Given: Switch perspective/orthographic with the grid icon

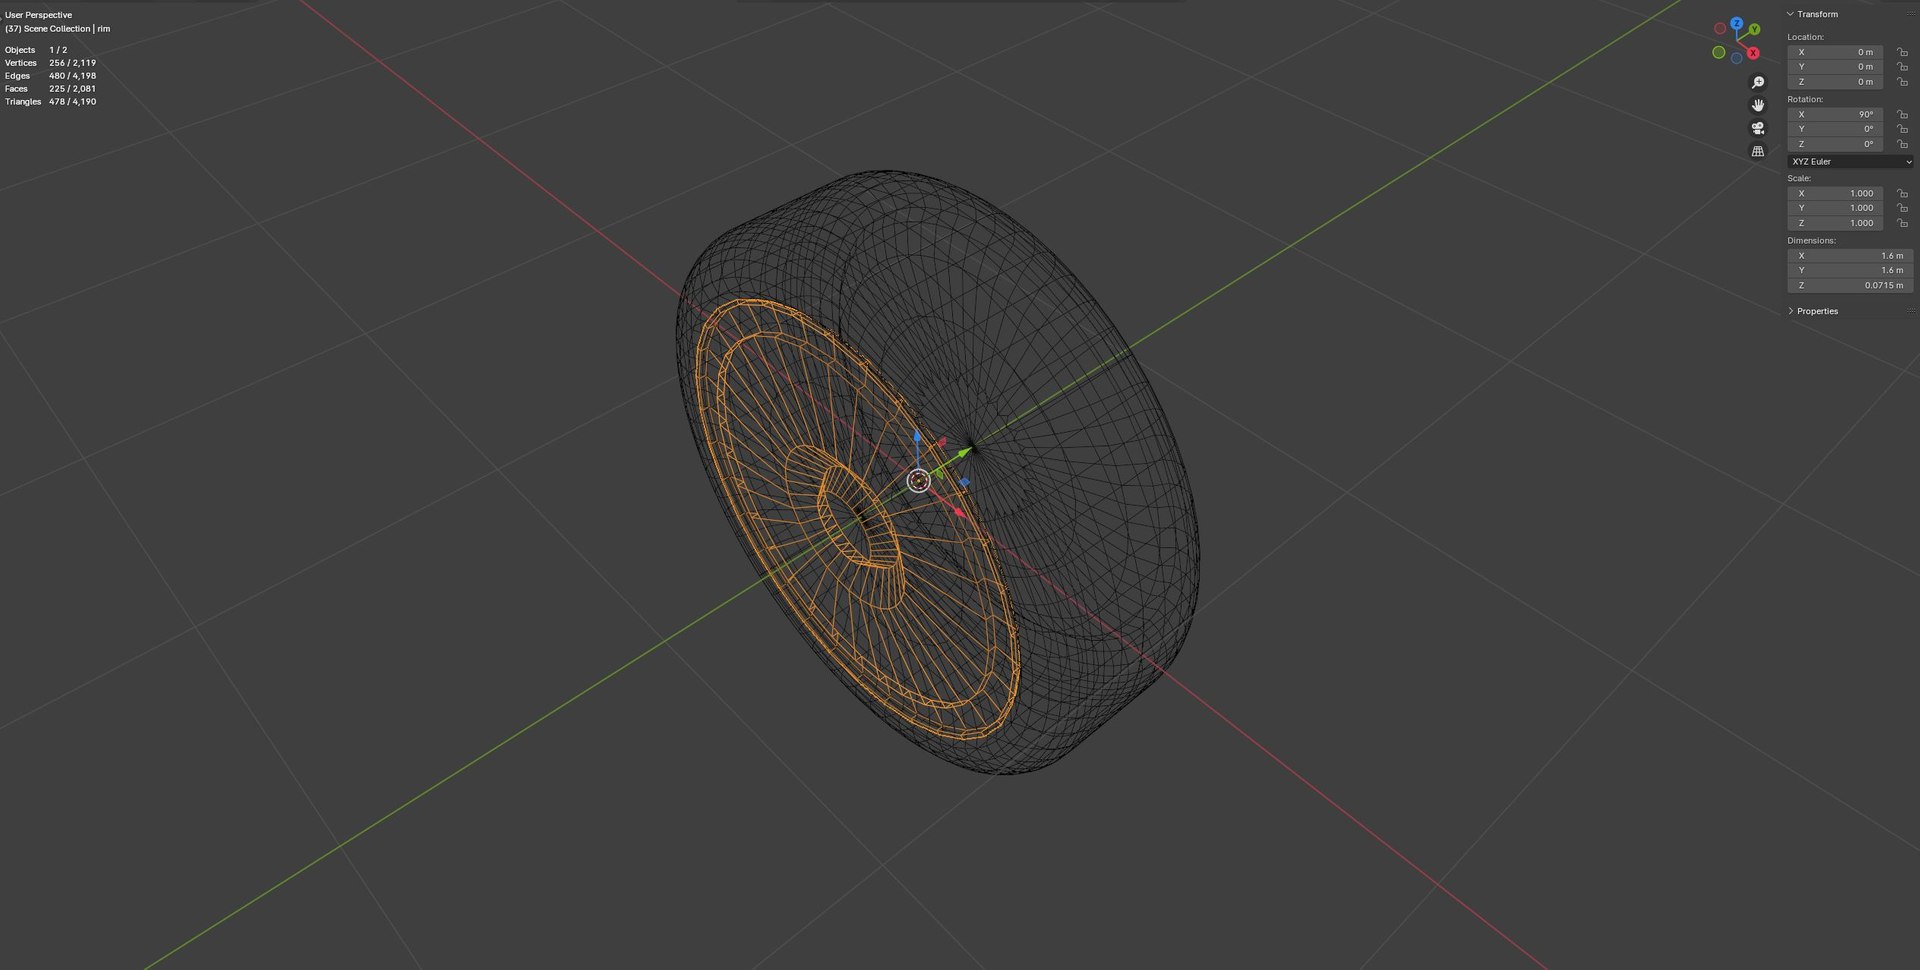Looking at the screenshot, I should (1758, 151).
